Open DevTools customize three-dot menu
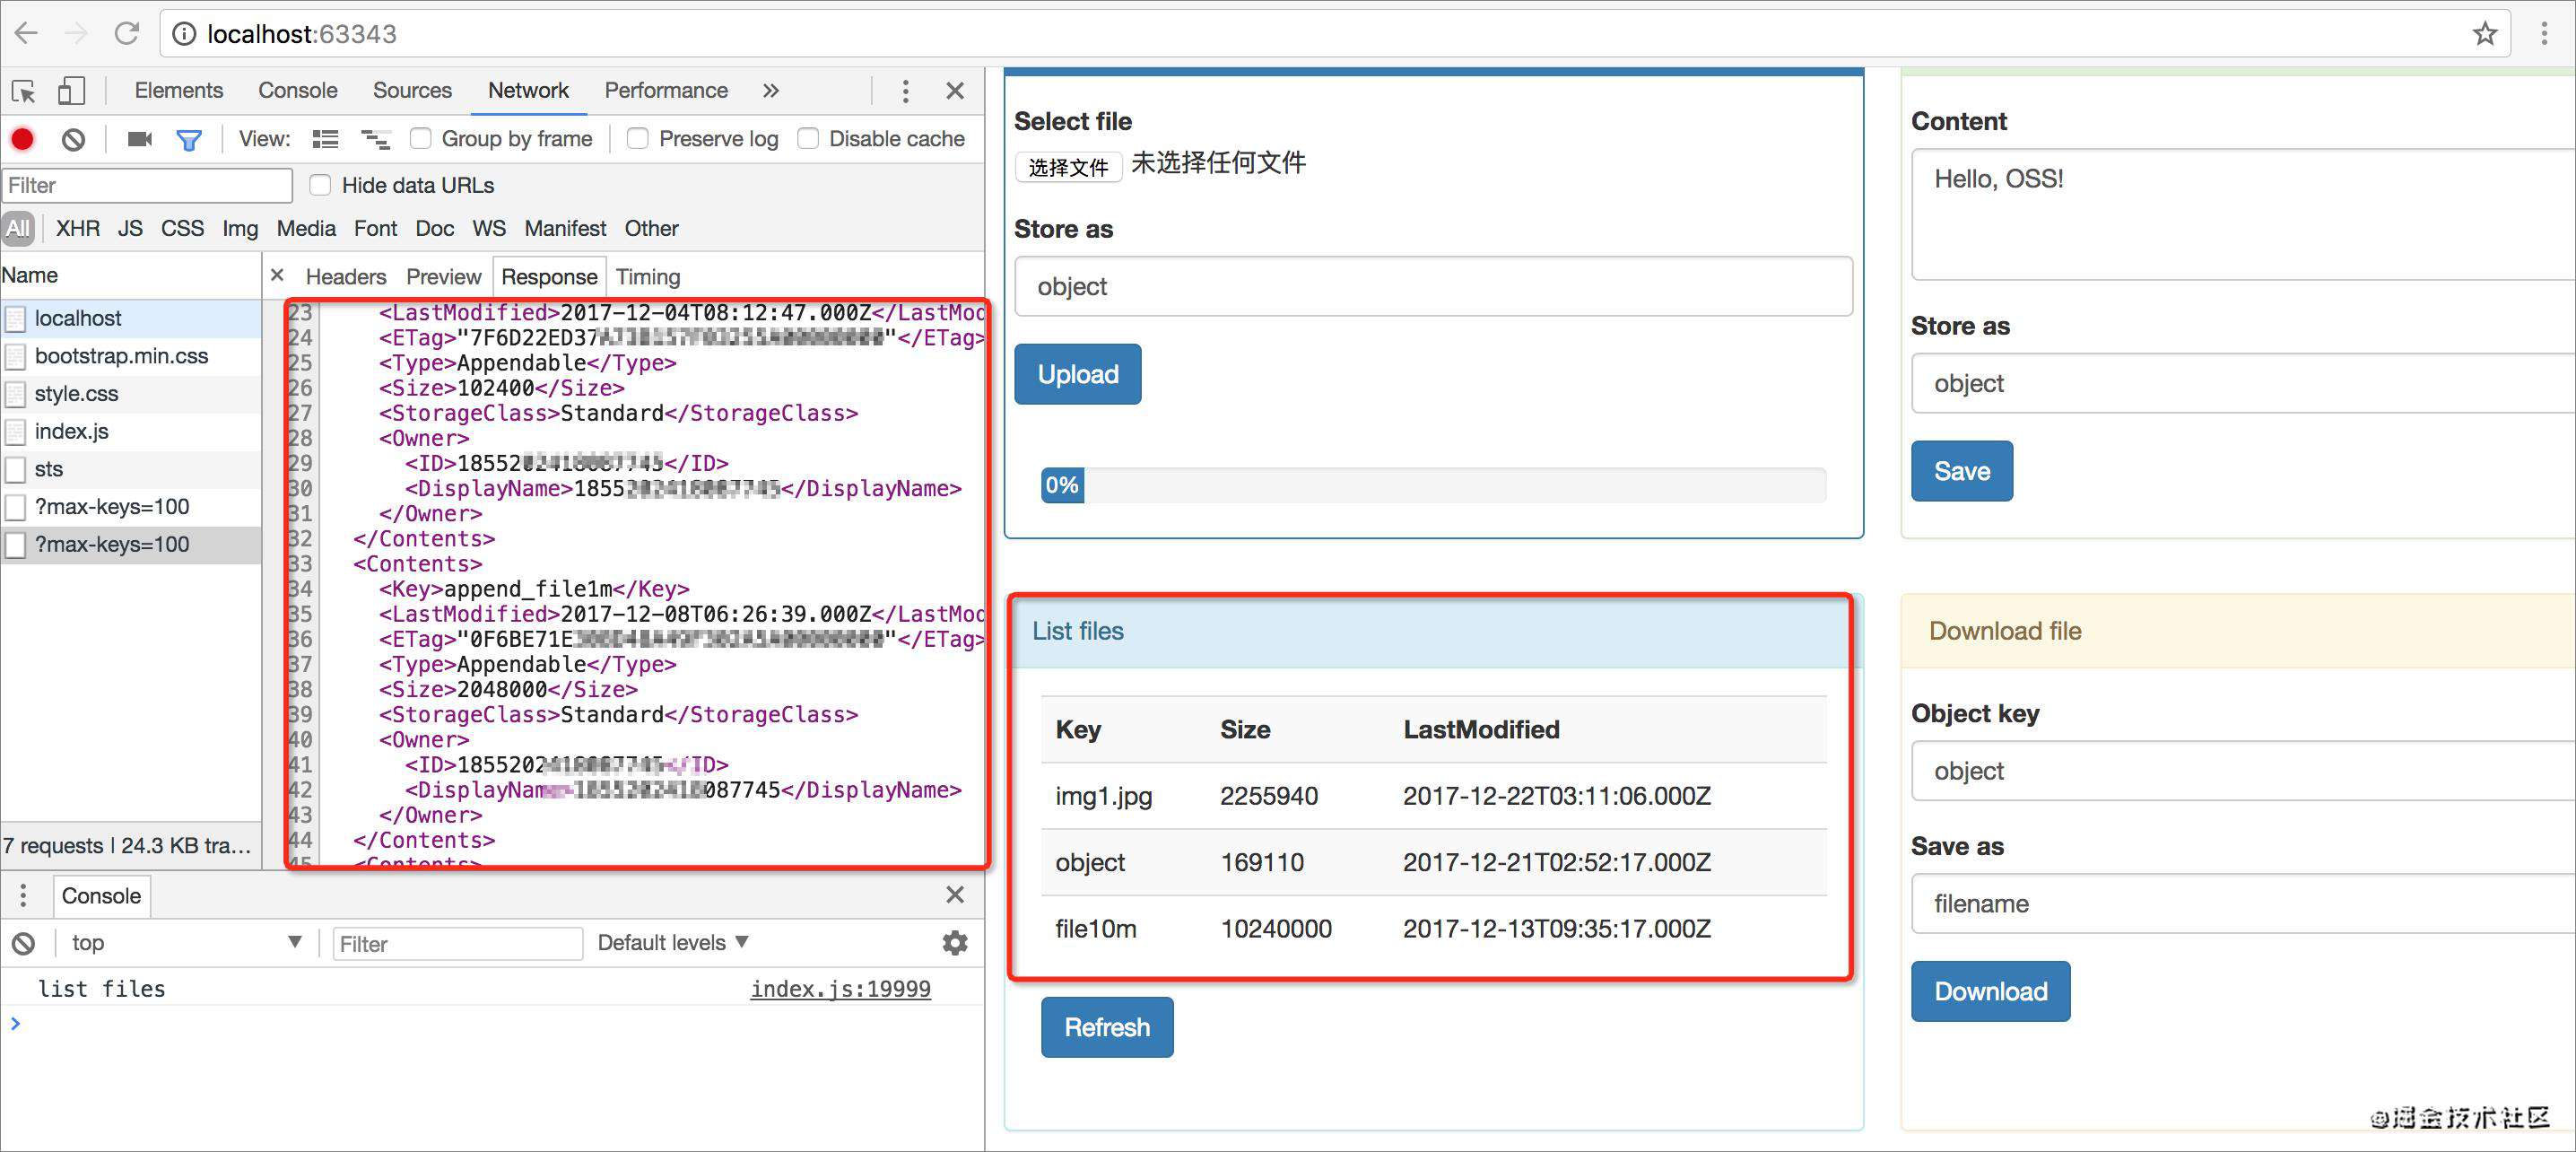Image resolution: width=2576 pixels, height=1152 pixels. click(x=905, y=91)
